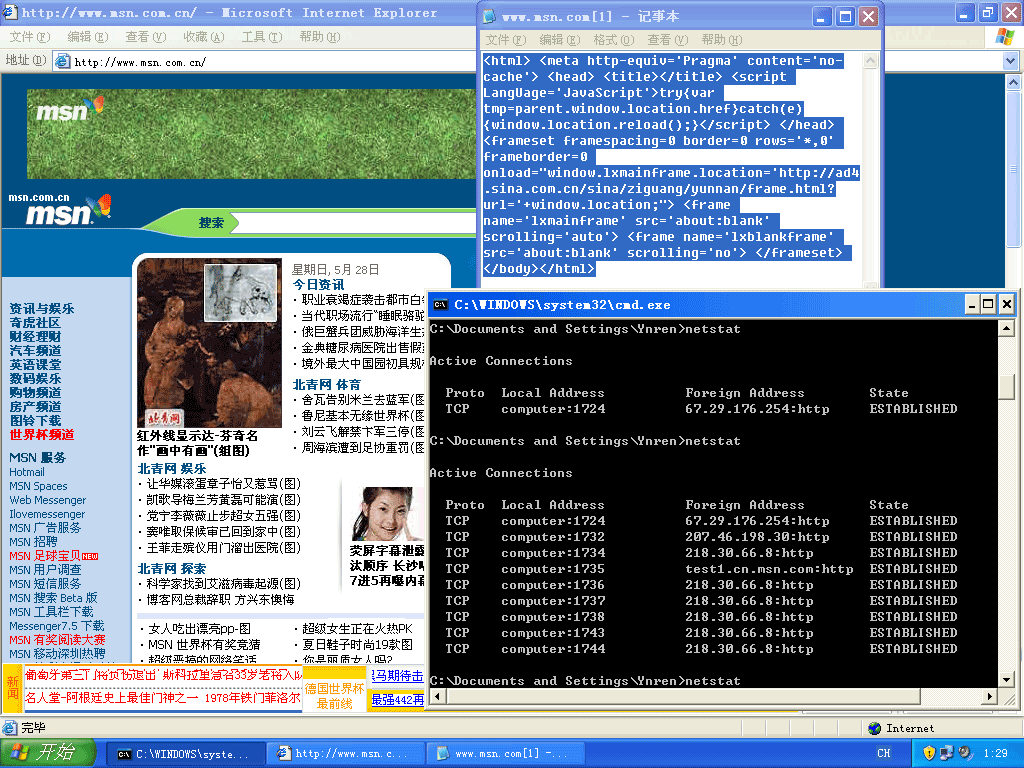
Task: Open the 汽车频道 link
Action: [35, 351]
